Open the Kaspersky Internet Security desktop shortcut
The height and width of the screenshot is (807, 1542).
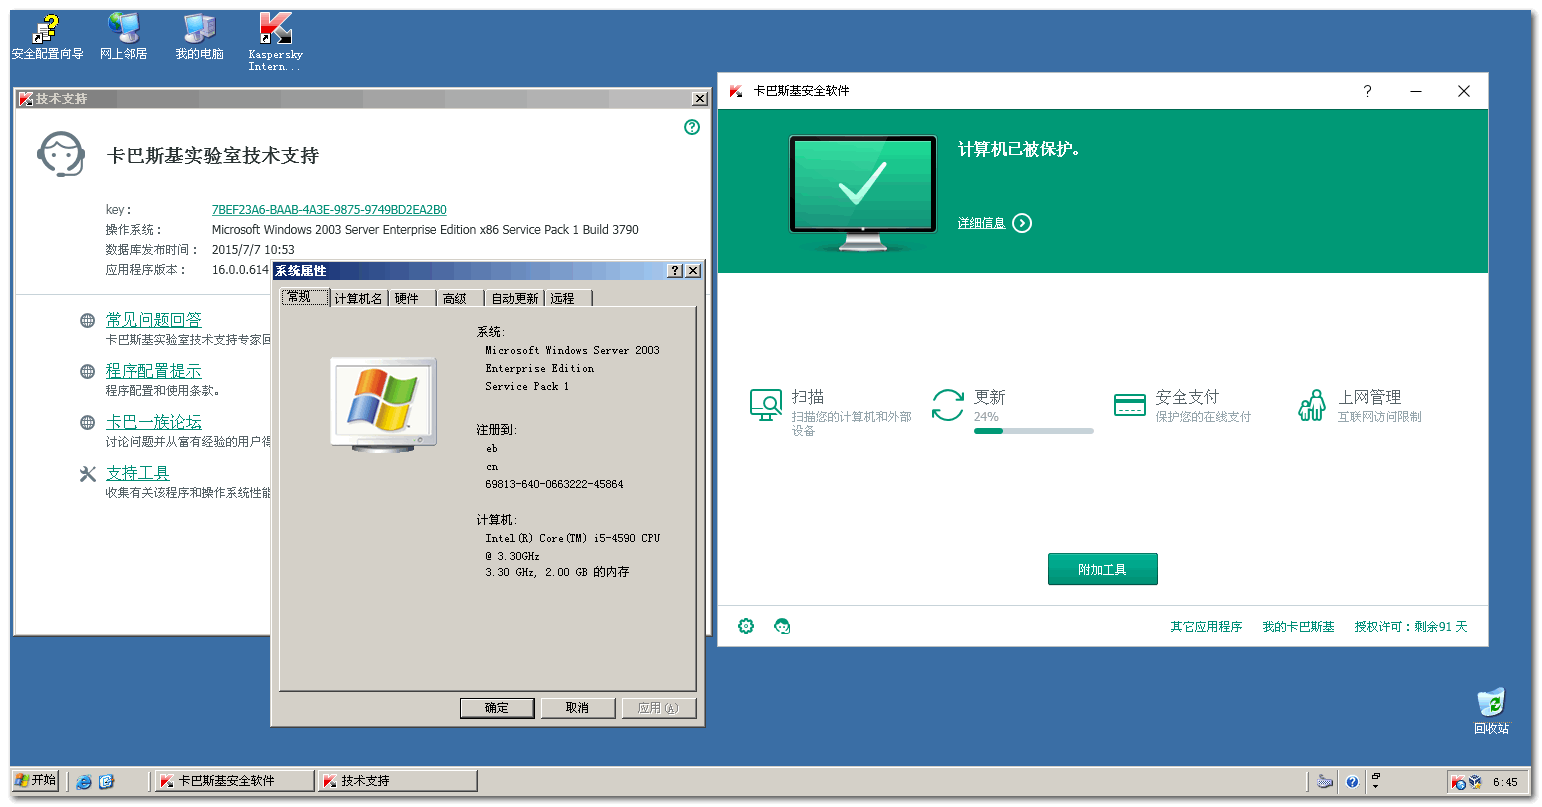point(275,41)
